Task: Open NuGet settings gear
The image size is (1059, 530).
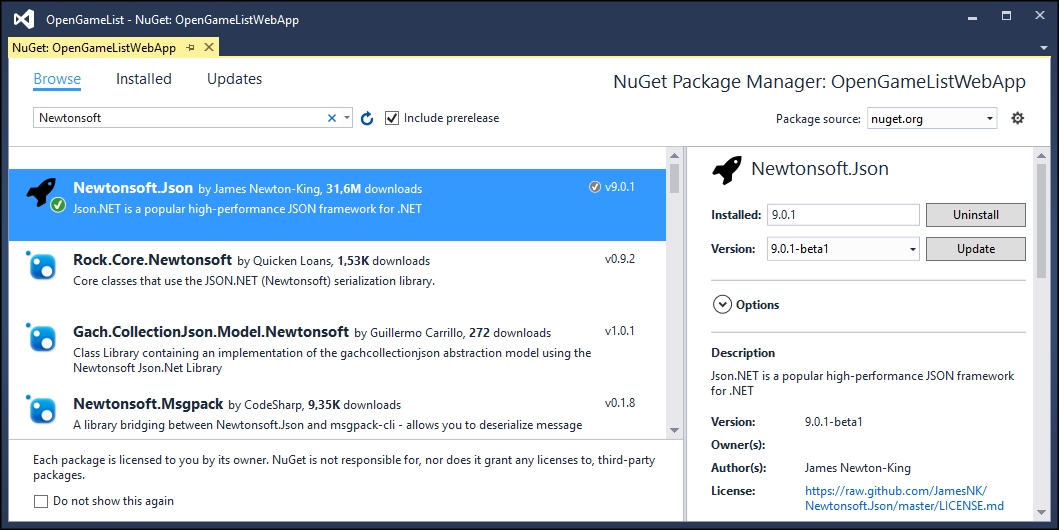Action: 1017,118
